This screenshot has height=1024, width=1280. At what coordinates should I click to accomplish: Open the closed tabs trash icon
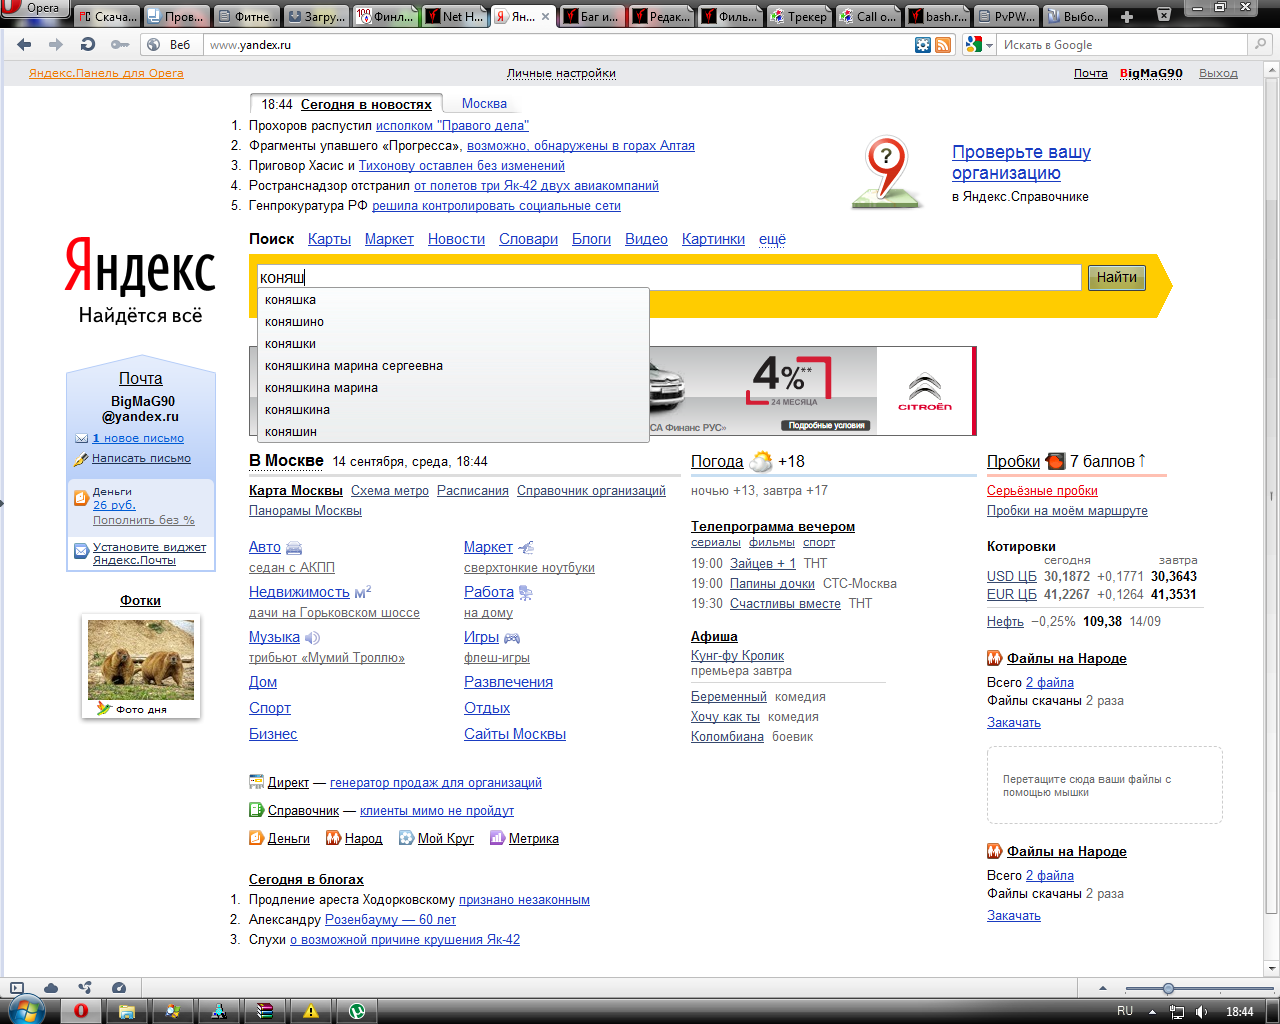click(x=1164, y=14)
